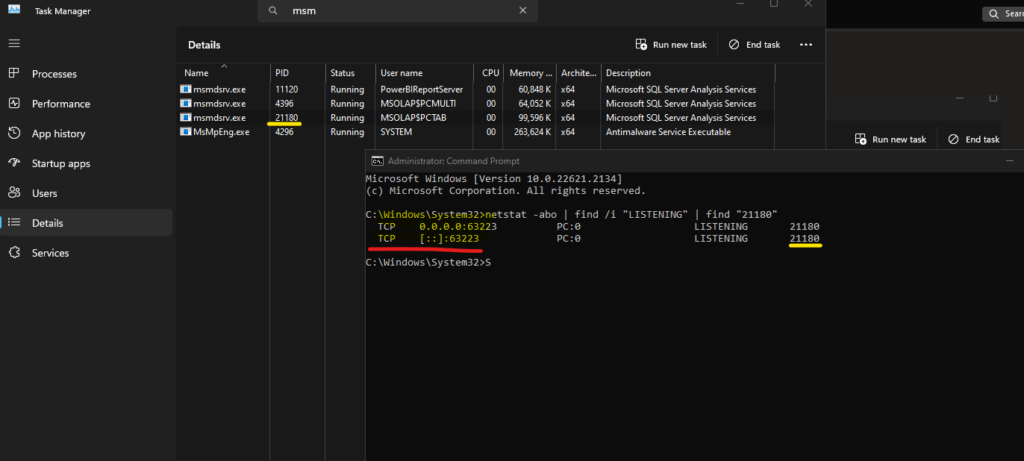Click the MsMpEng.exe process icon
Image resolution: width=1024 pixels, height=461 pixels.
pos(185,132)
